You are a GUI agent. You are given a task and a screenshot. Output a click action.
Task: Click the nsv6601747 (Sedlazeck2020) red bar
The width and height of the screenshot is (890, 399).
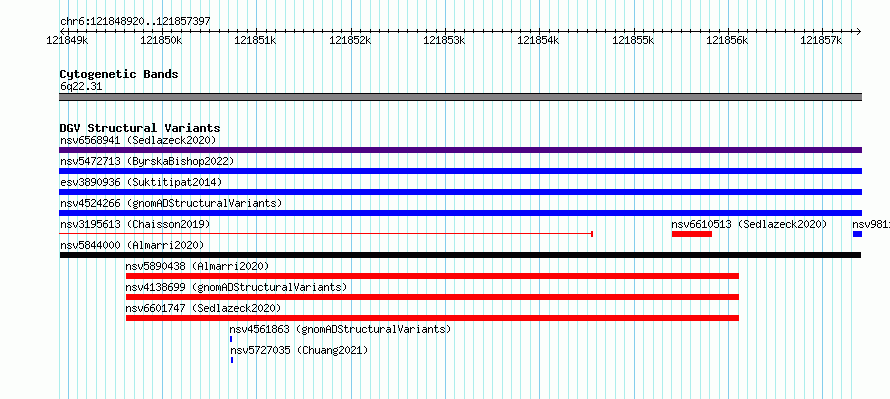pos(432,318)
